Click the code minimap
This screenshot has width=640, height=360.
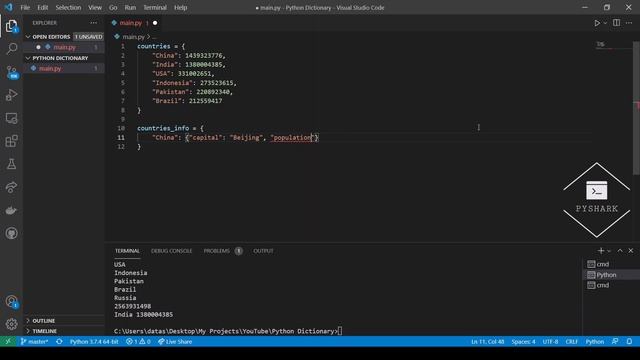[612, 46]
